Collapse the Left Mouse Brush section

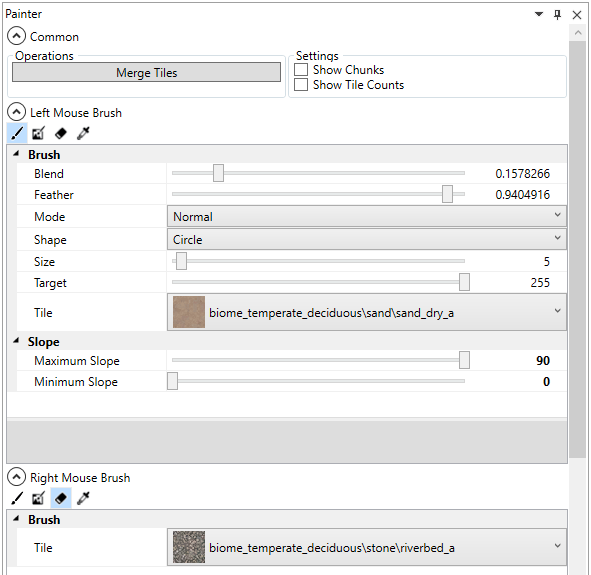[x=17, y=112]
